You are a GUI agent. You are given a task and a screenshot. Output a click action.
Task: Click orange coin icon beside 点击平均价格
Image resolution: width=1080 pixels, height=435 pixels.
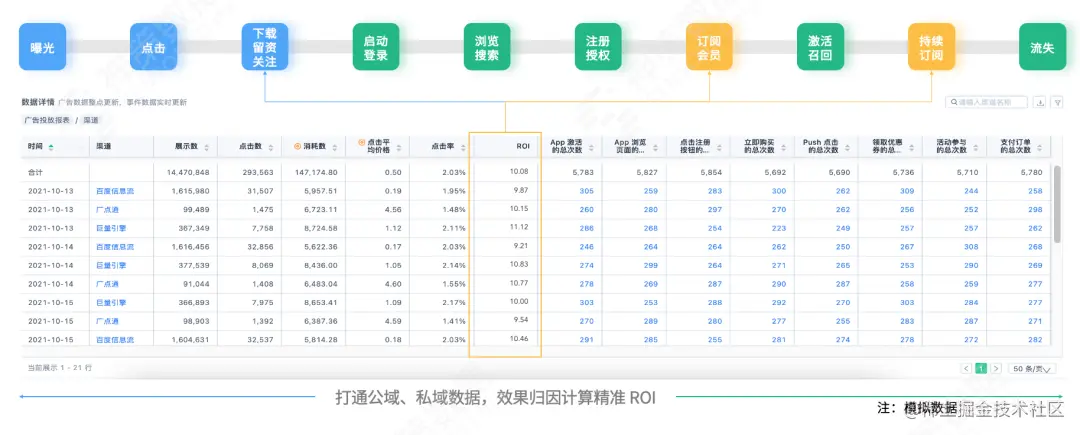click(362, 142)
